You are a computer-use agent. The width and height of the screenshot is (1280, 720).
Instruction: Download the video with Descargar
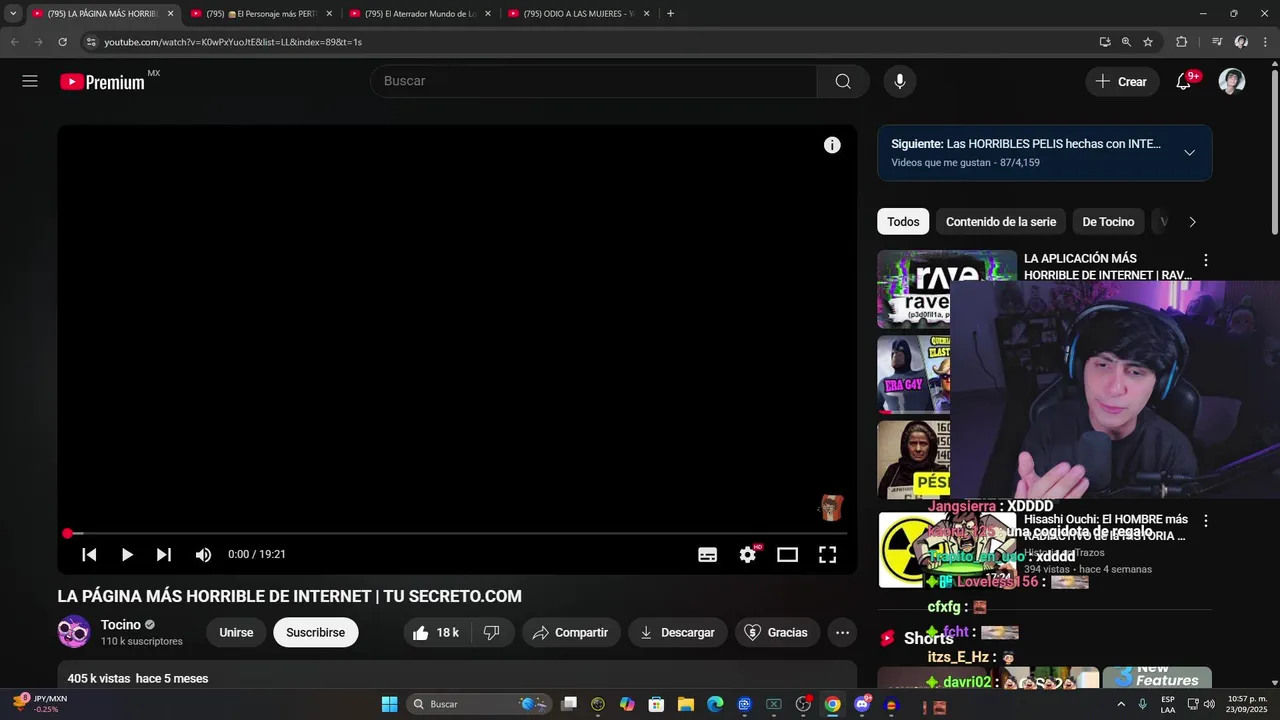point(677,632)
